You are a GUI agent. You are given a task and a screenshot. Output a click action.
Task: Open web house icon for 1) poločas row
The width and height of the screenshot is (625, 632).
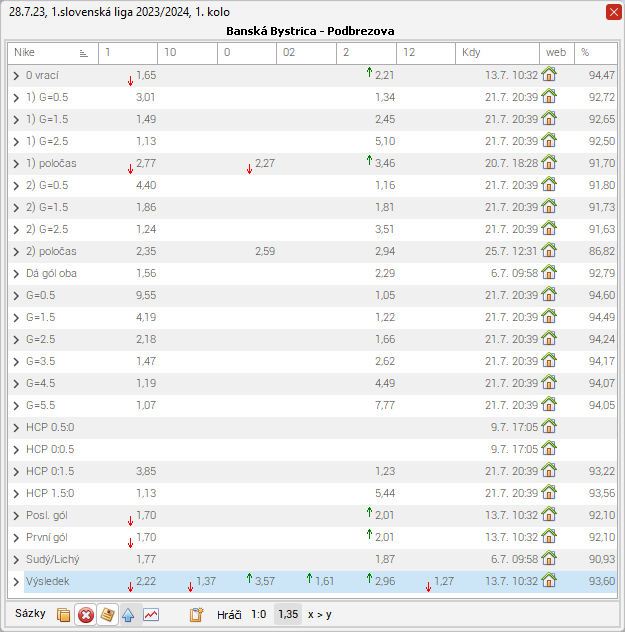(x=549, y=163)
